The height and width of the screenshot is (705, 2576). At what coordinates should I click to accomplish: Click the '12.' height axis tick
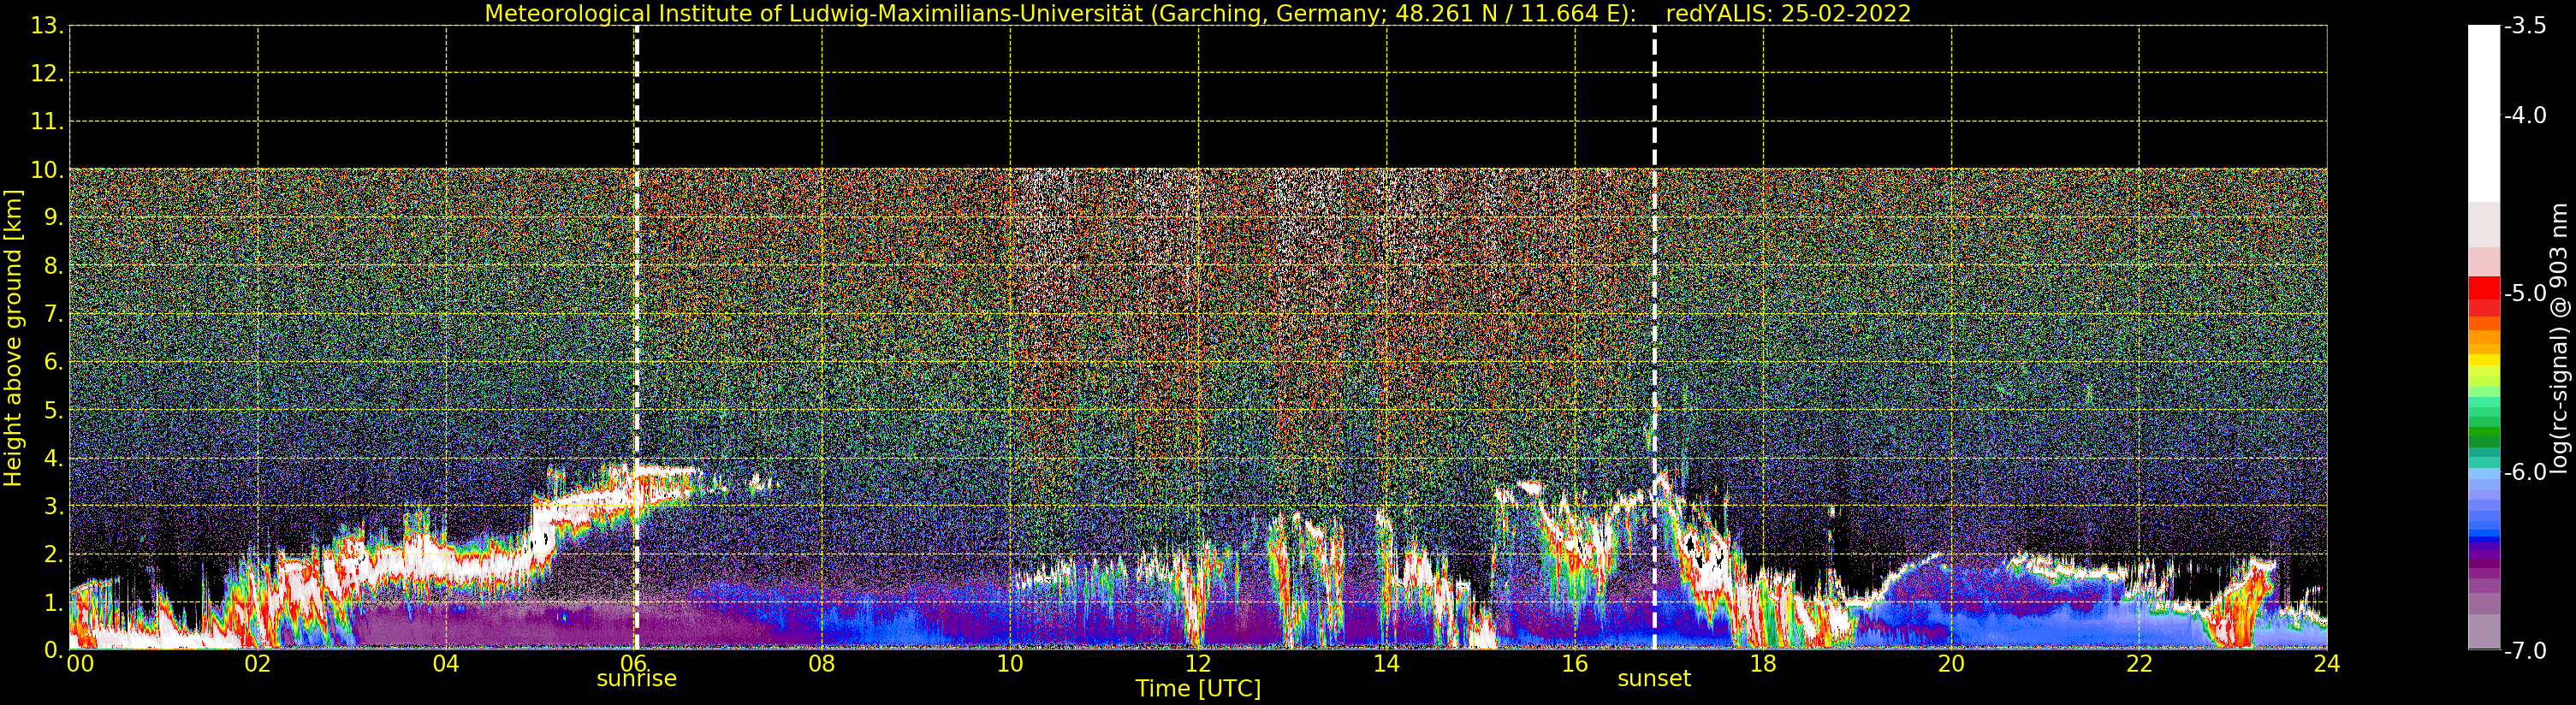pos(47,73)
